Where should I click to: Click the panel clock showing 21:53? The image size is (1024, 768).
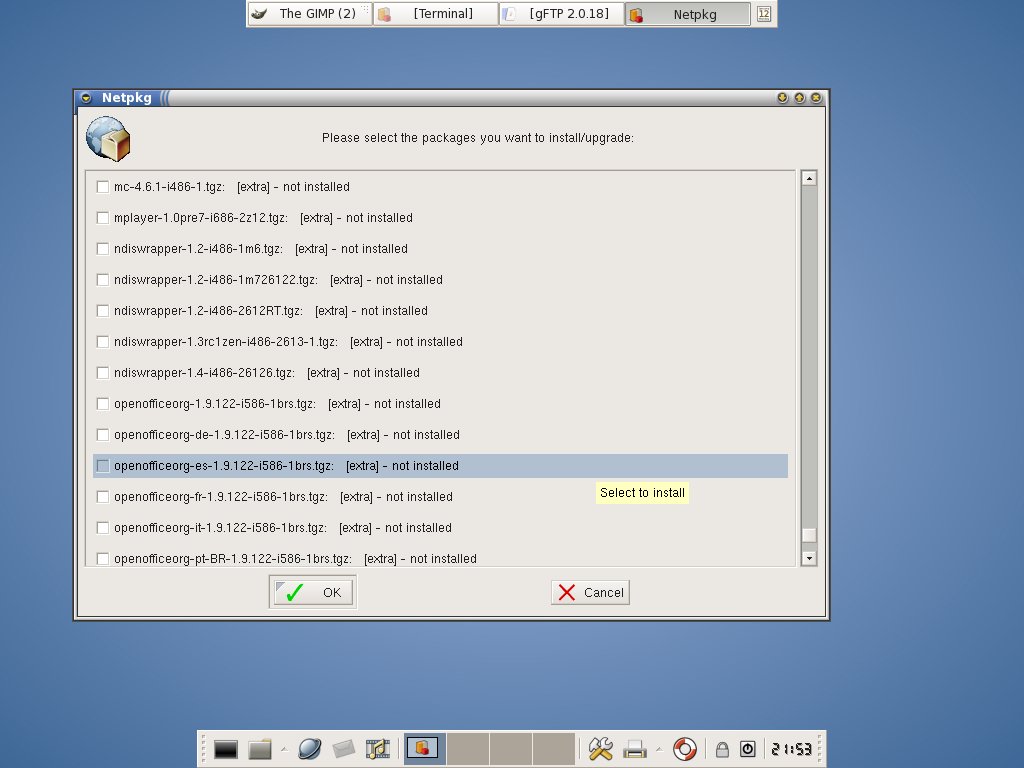792,749
